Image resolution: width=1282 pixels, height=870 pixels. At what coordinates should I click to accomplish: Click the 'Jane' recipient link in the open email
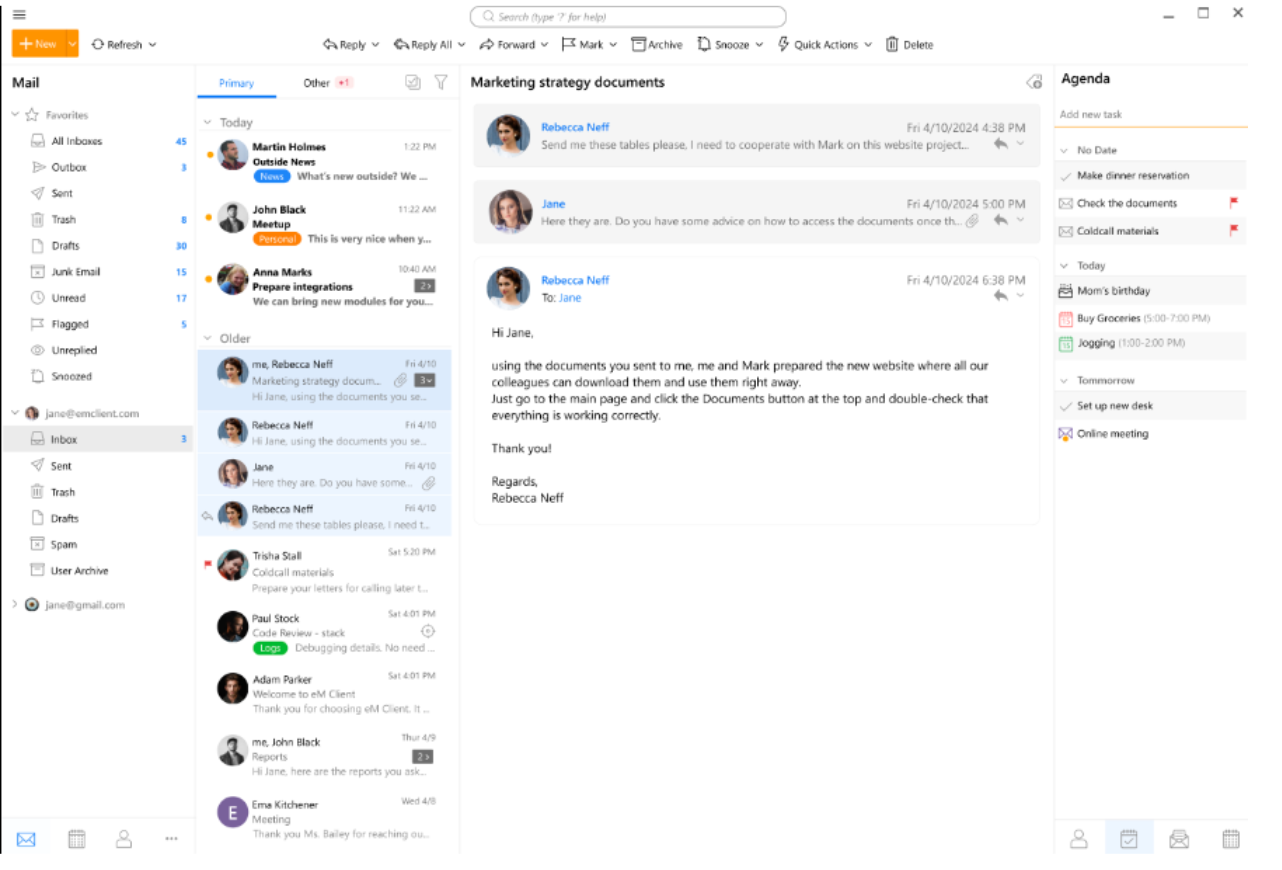click(x=569, y=298)
